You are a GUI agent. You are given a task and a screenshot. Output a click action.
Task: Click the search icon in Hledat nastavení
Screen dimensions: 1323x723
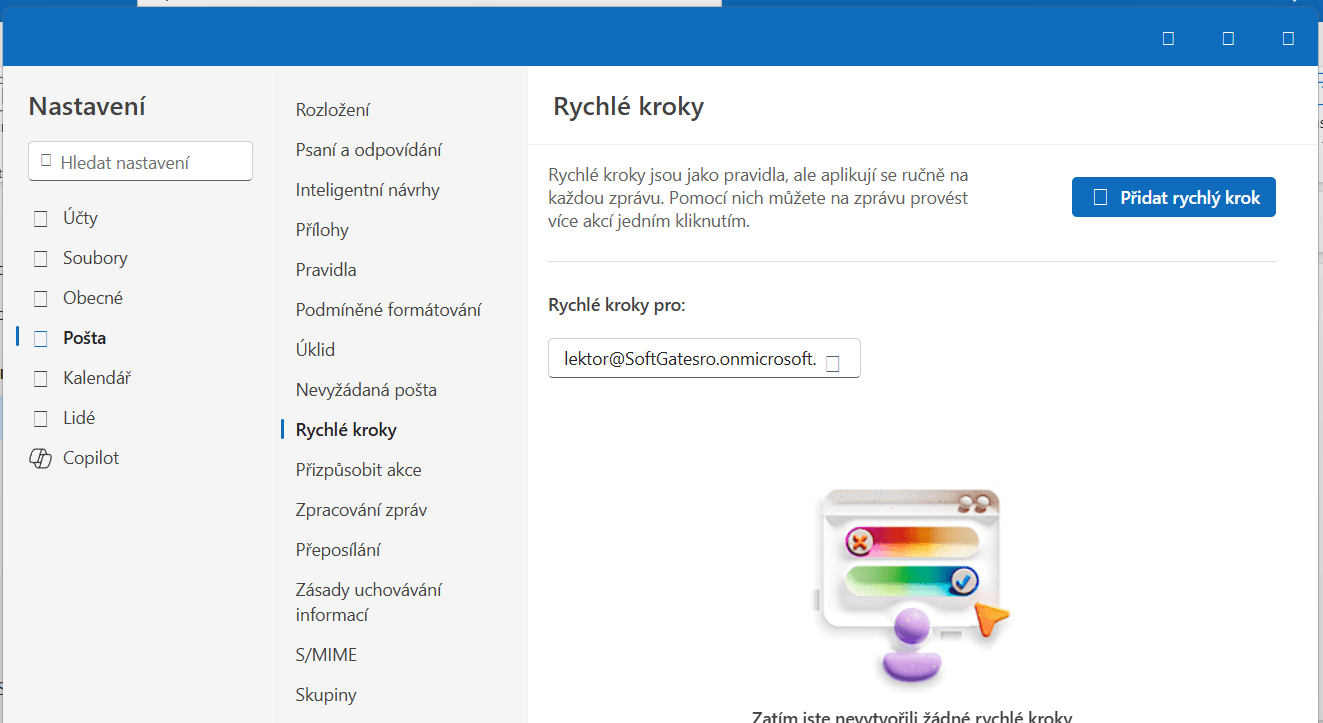coord(46,161)
